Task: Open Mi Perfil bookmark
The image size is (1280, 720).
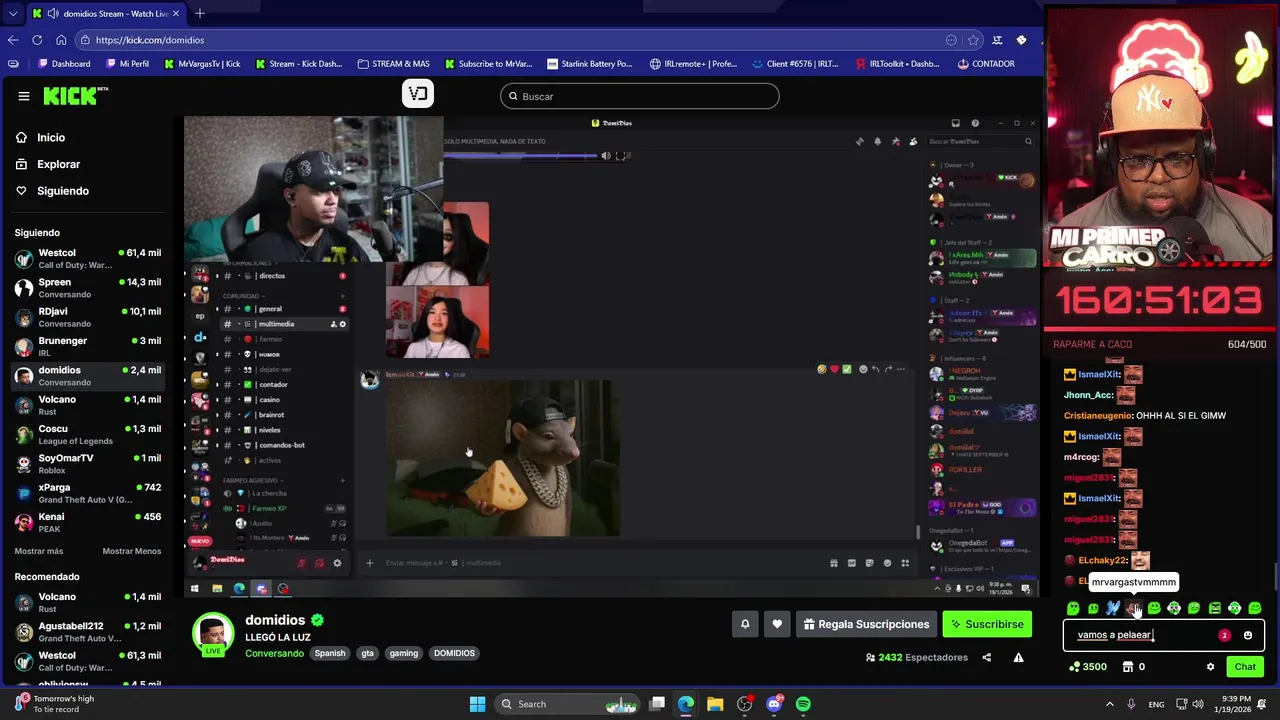Action: 126,64
